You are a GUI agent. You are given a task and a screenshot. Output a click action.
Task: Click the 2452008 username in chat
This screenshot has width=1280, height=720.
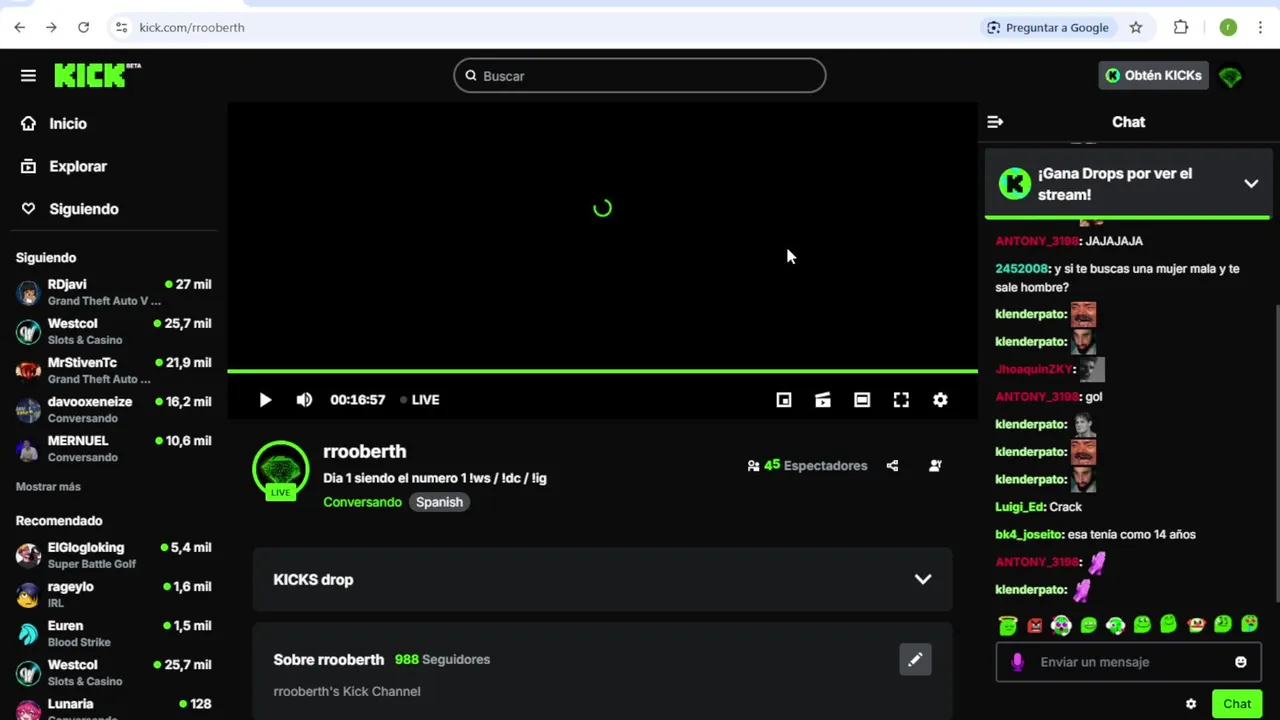click(1021, 269)
